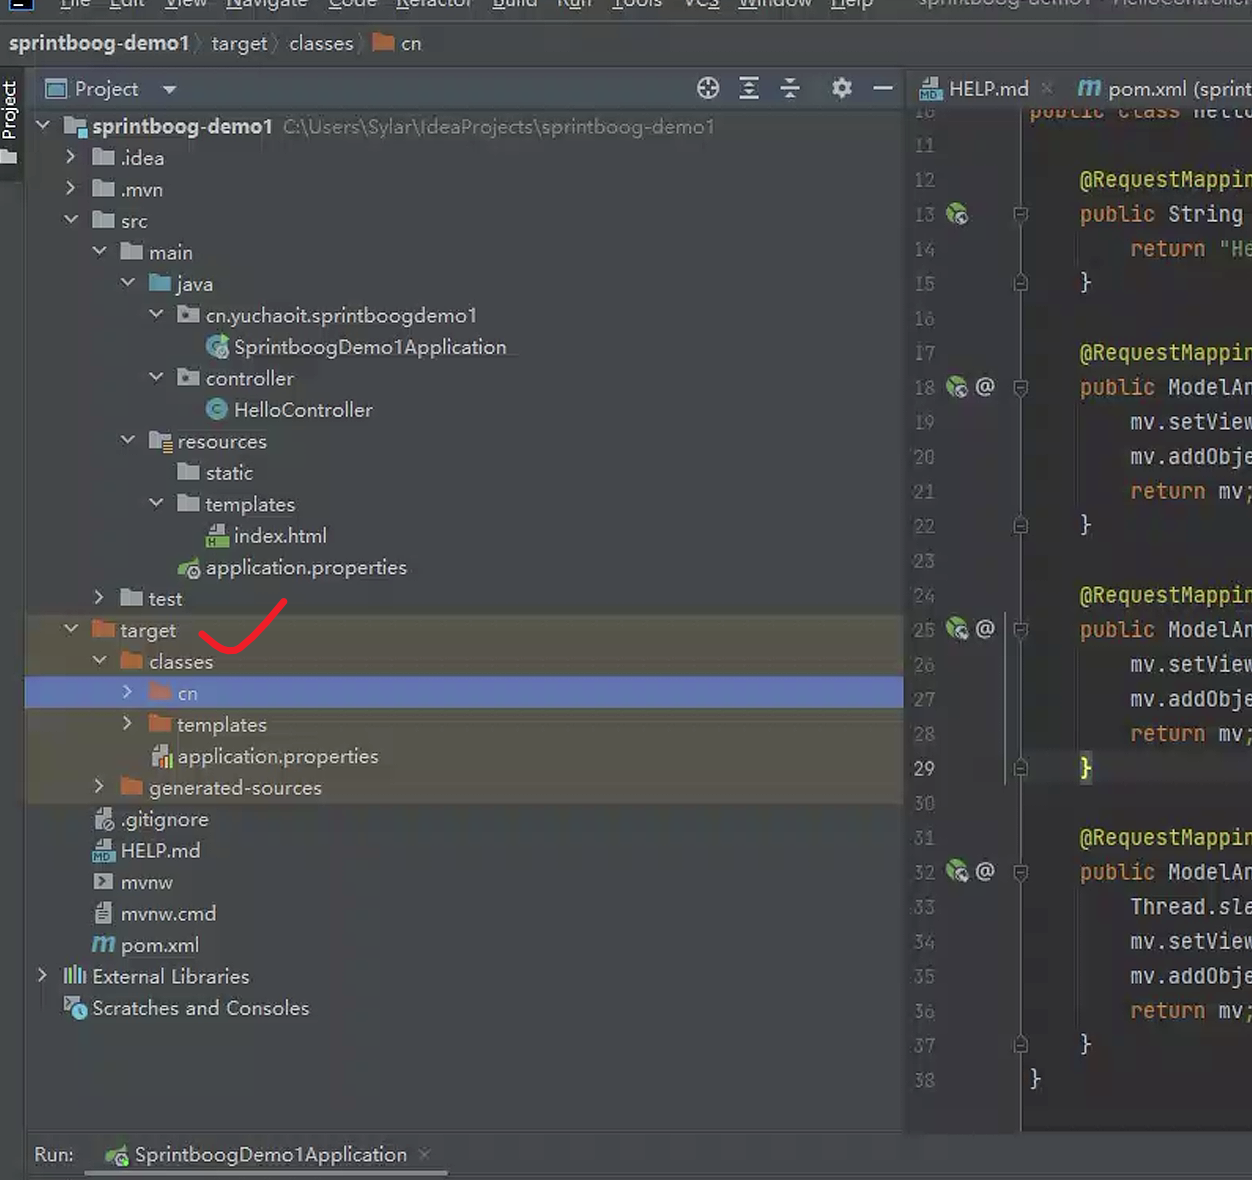Switch to the HELP.md editor tab

coord(987,89)
